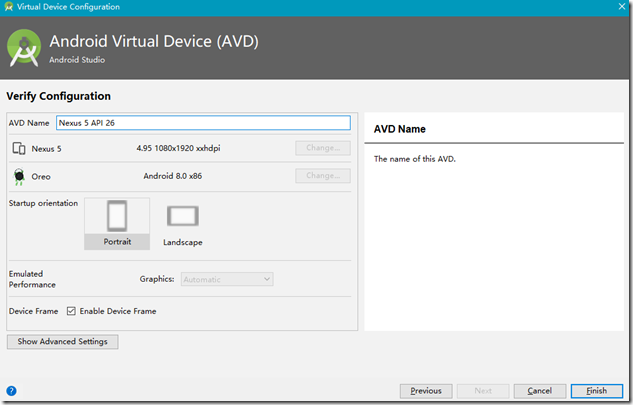Click the 'Device Frame' label

[34, 311]
